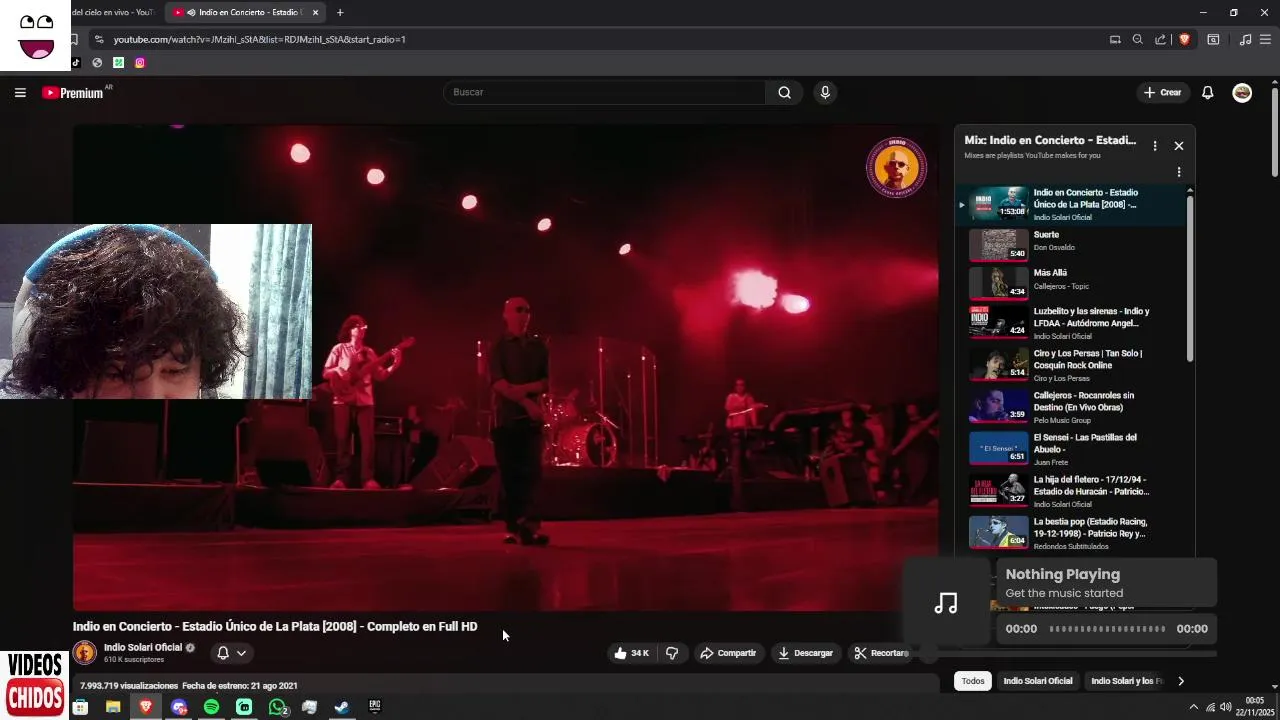1280x720 pixels.
Task: Open WhatsApp from the taskbar
Action: click(x=277, y=707)
